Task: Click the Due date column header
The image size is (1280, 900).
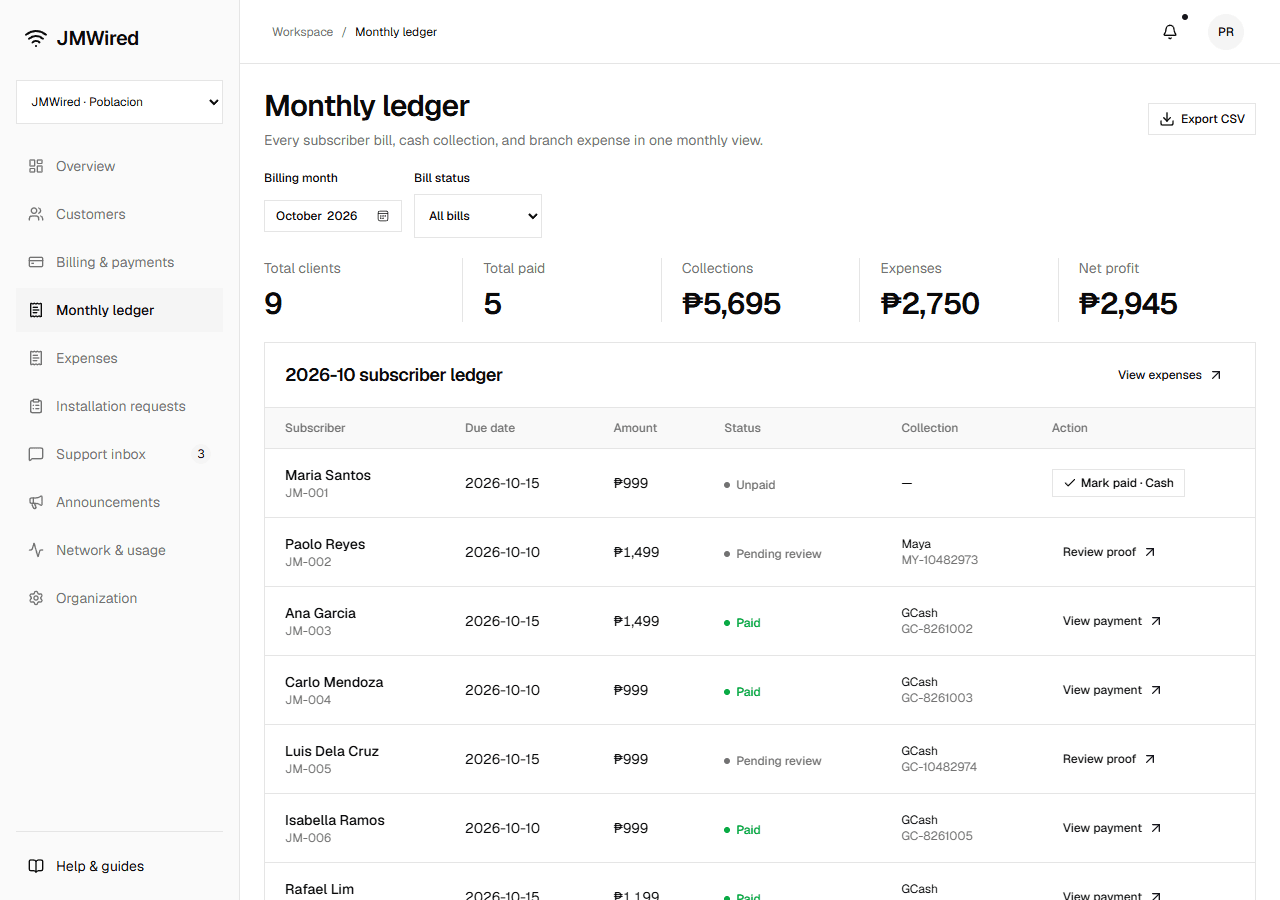Action: pyautogui.click(x=490, y=428)
